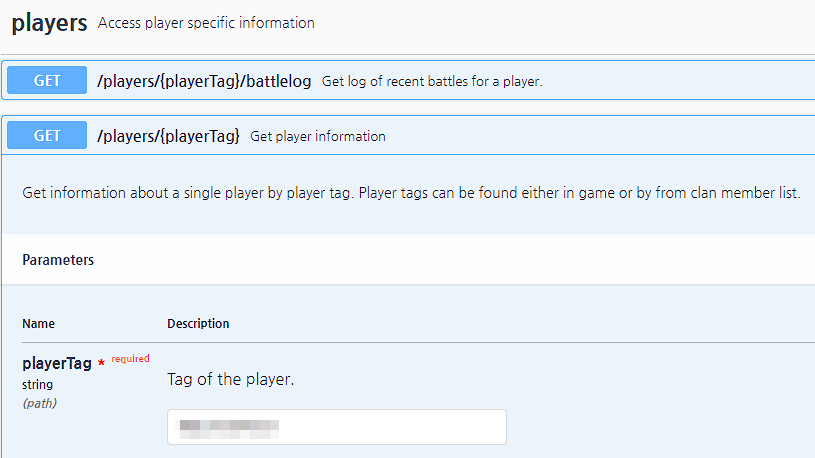815x458 pixels.
Task: Click the GET badge for /players/{playerTag}
Action: (x=47, y=136)
